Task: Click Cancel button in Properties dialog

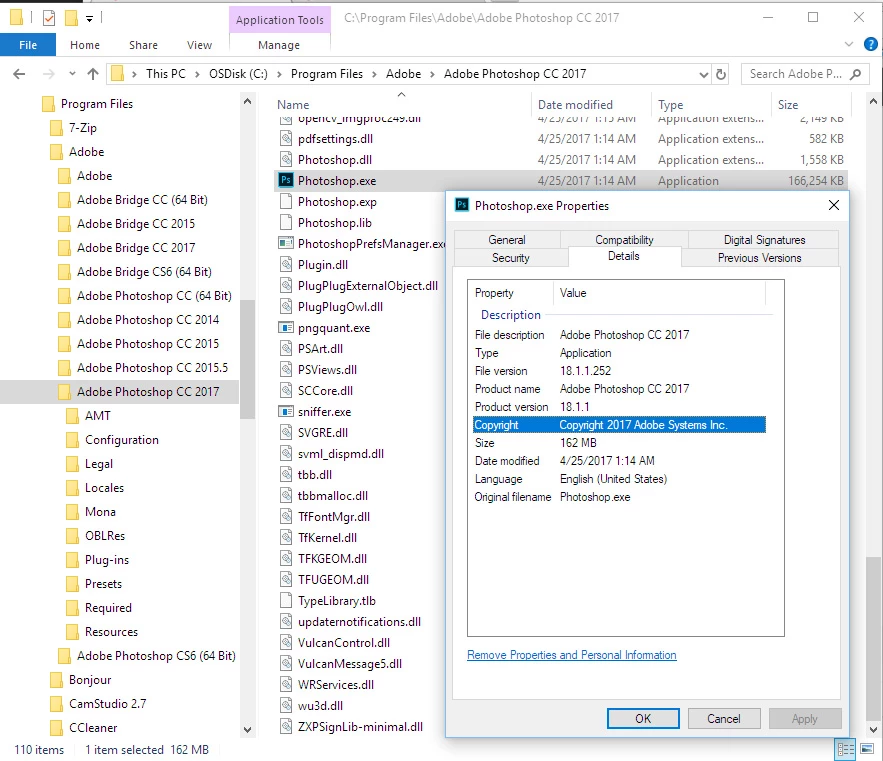Action: tap(724, 718)
